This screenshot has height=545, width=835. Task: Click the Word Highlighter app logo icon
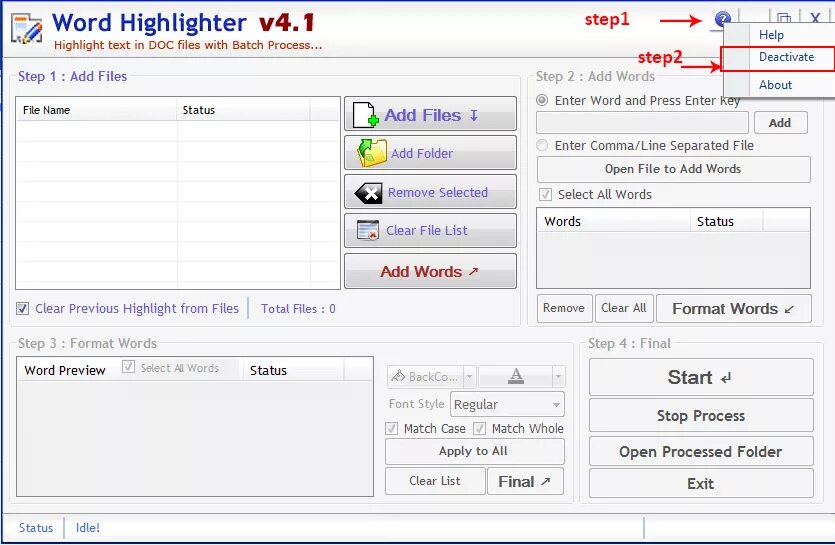[26, 29]
